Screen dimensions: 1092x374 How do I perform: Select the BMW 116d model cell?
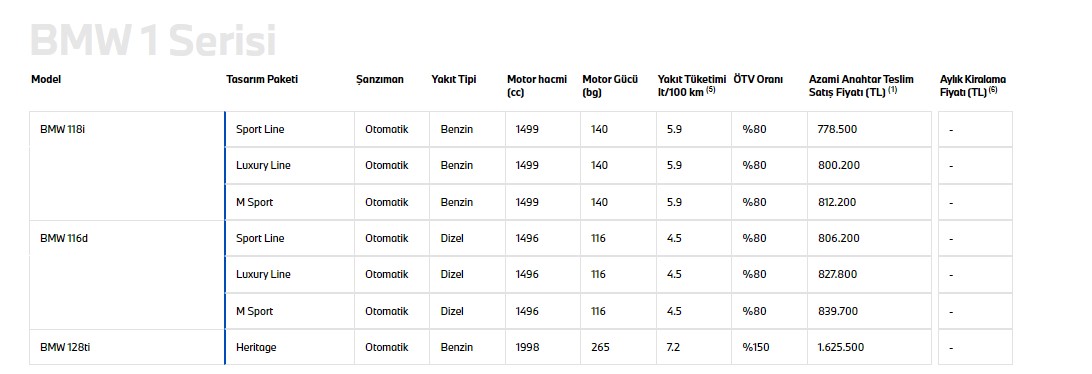(x=127, y=275)
